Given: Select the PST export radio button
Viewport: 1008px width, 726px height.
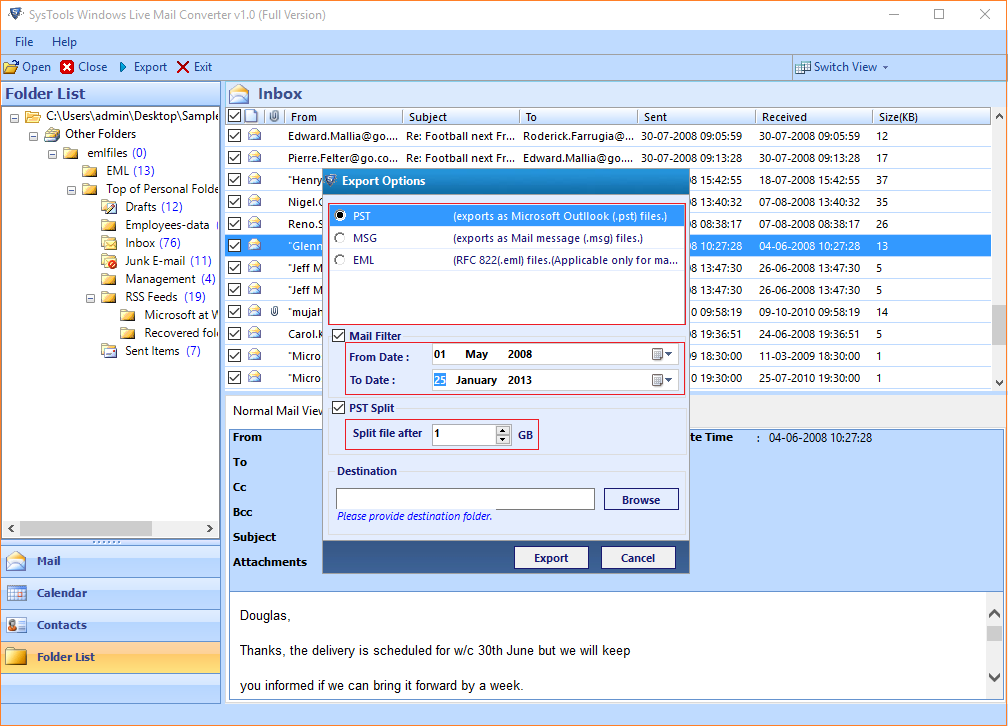Looking at the screenshot, I should coord(340,216).
